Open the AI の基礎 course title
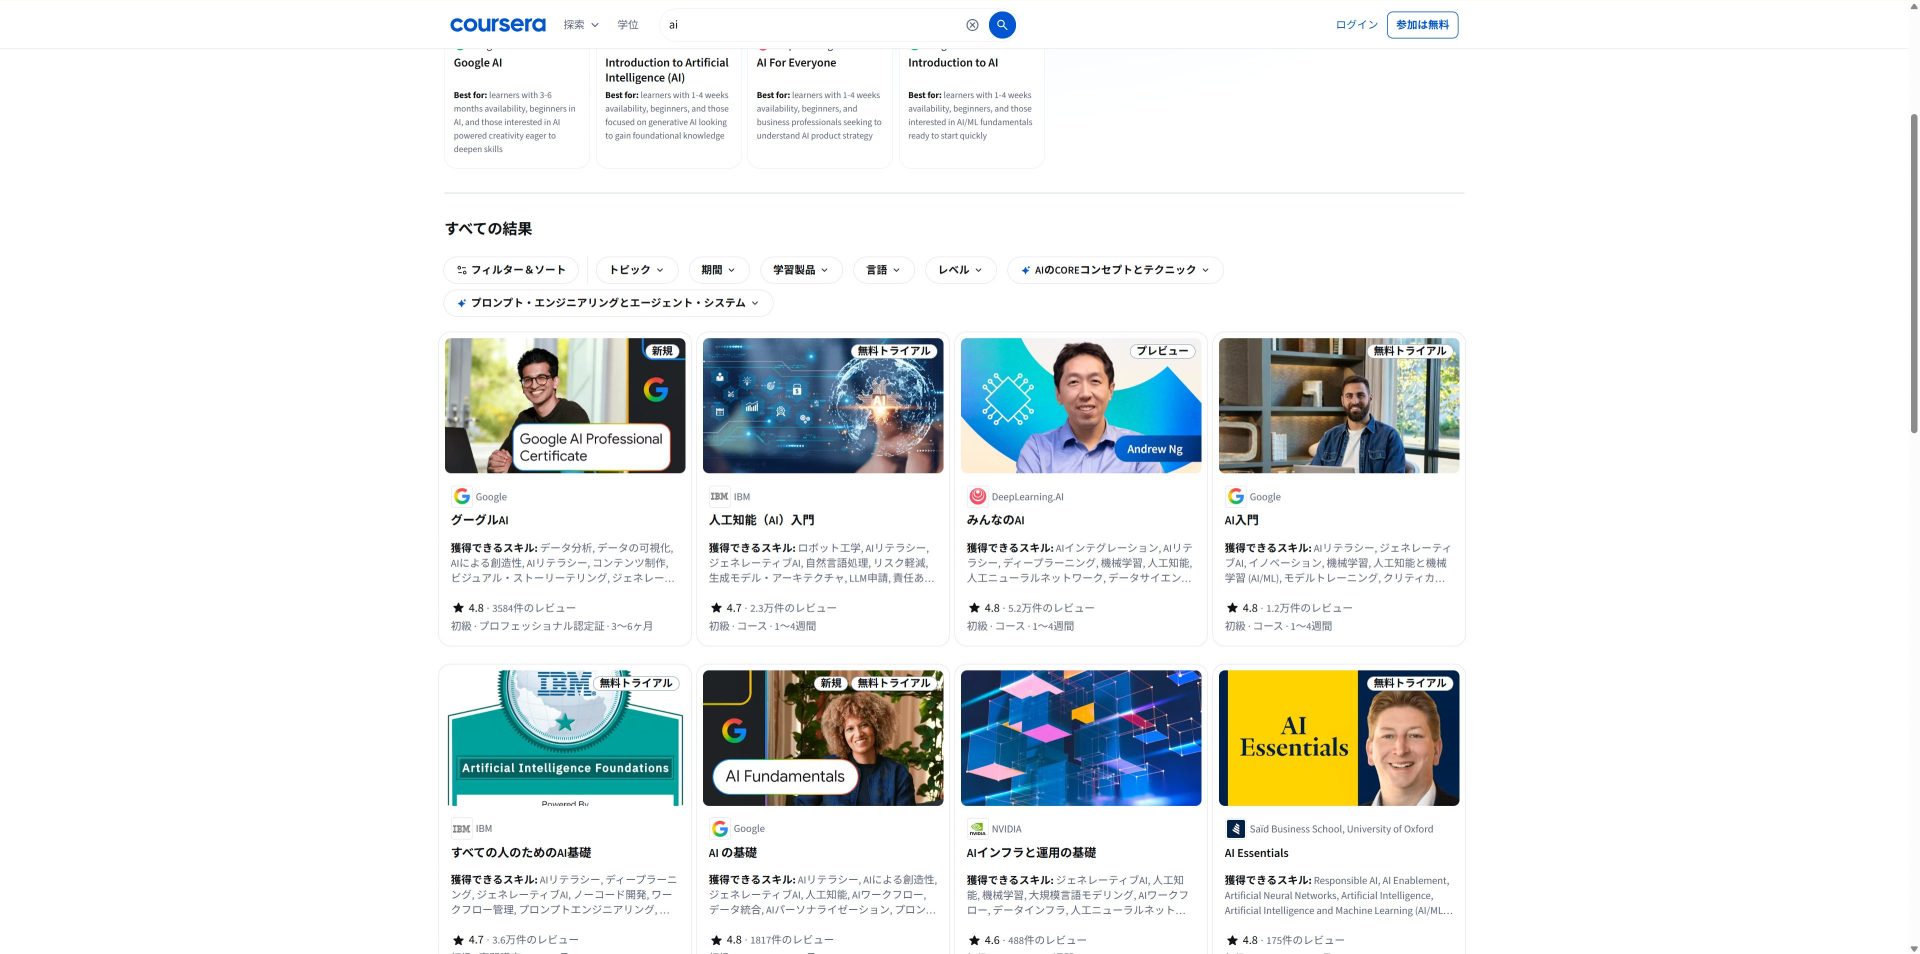1920x954 pixels. pos(732,853)
